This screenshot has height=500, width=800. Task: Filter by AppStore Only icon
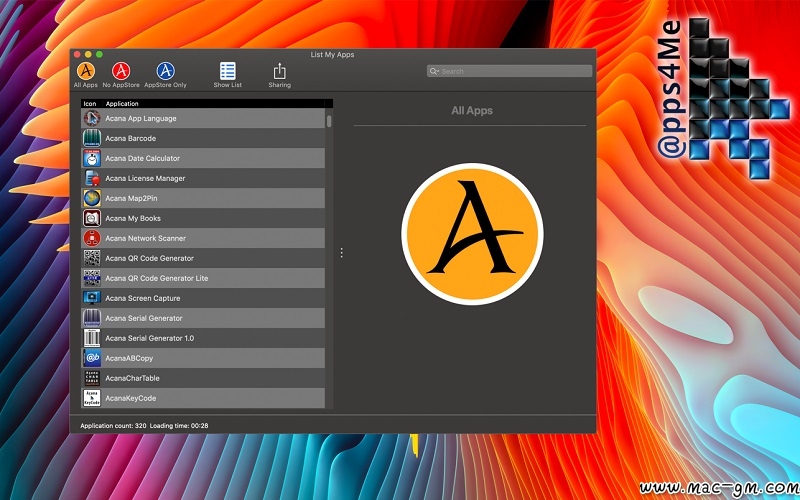coord(165,71)
